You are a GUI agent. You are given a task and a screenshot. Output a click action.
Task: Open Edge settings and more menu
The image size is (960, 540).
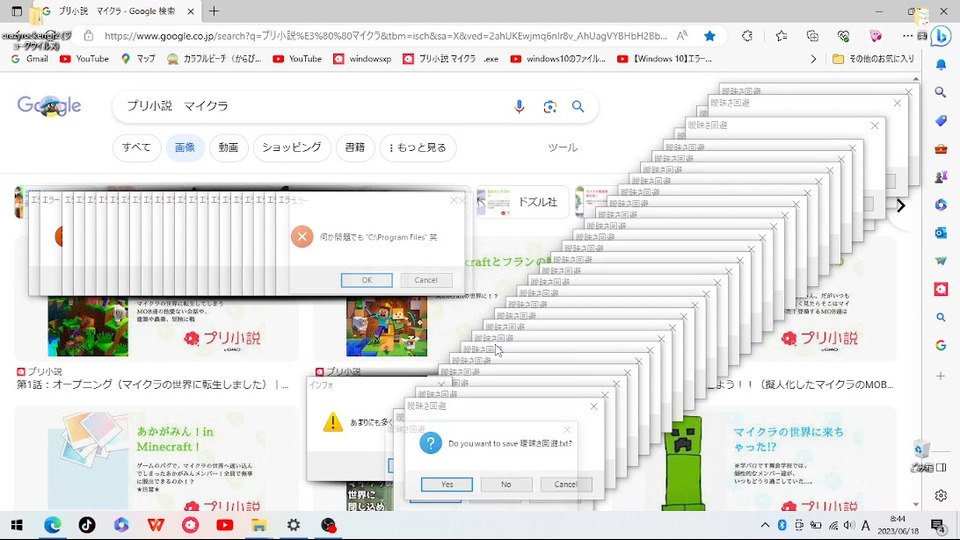[x=907, y=36]
